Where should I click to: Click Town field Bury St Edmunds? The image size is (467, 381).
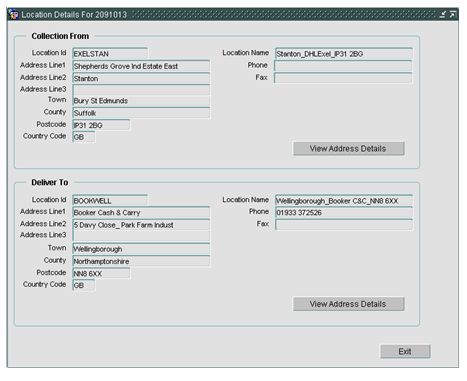tap(141, 101)
